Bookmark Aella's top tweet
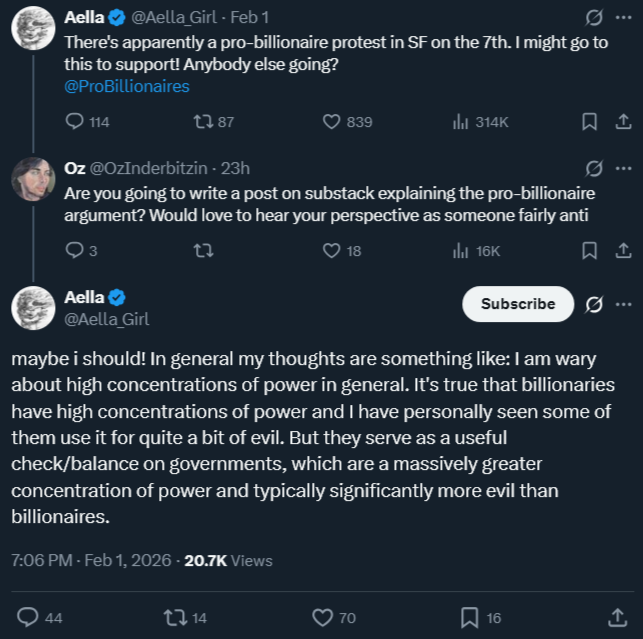Screen dimensions: 643x639 click(x=589, y=122)
